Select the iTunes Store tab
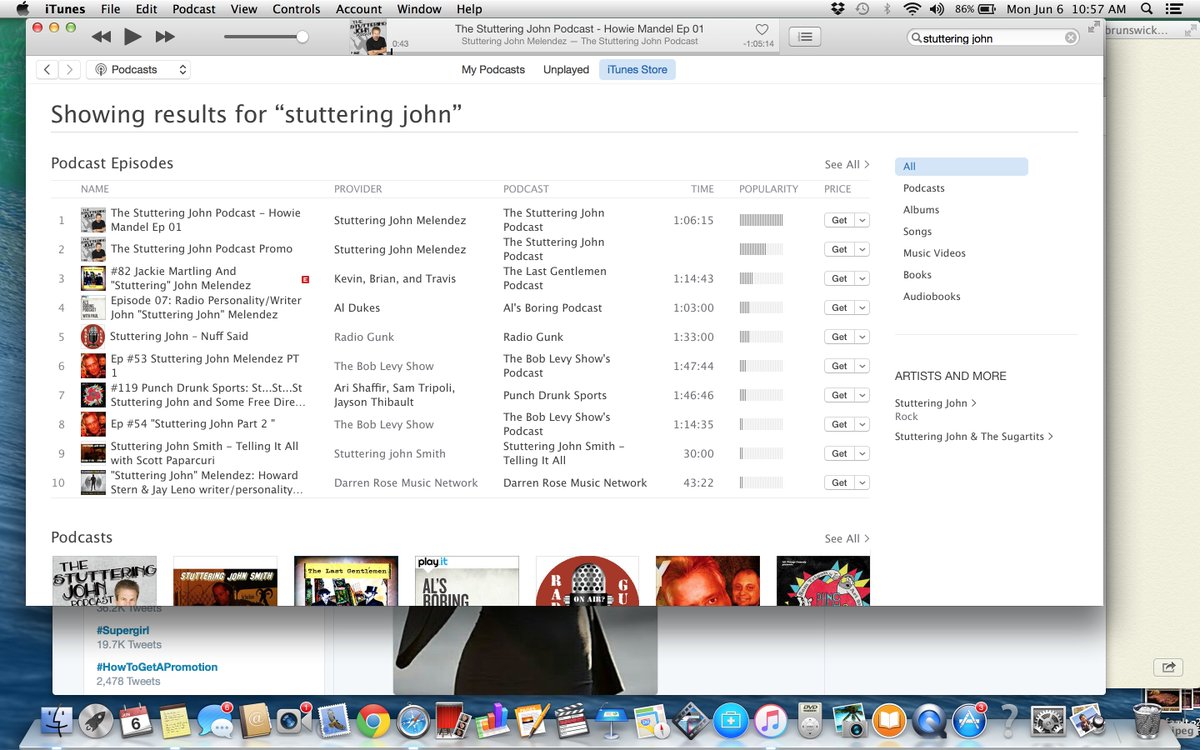 pyautogui.click(x=637, y=70)
